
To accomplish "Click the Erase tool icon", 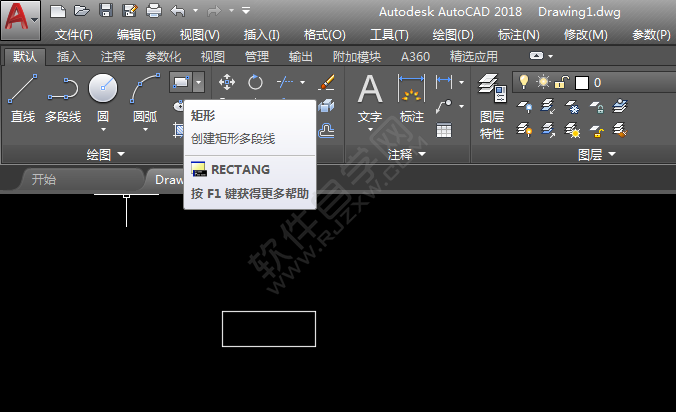I will pyautogui.click(x=326, y=82).
